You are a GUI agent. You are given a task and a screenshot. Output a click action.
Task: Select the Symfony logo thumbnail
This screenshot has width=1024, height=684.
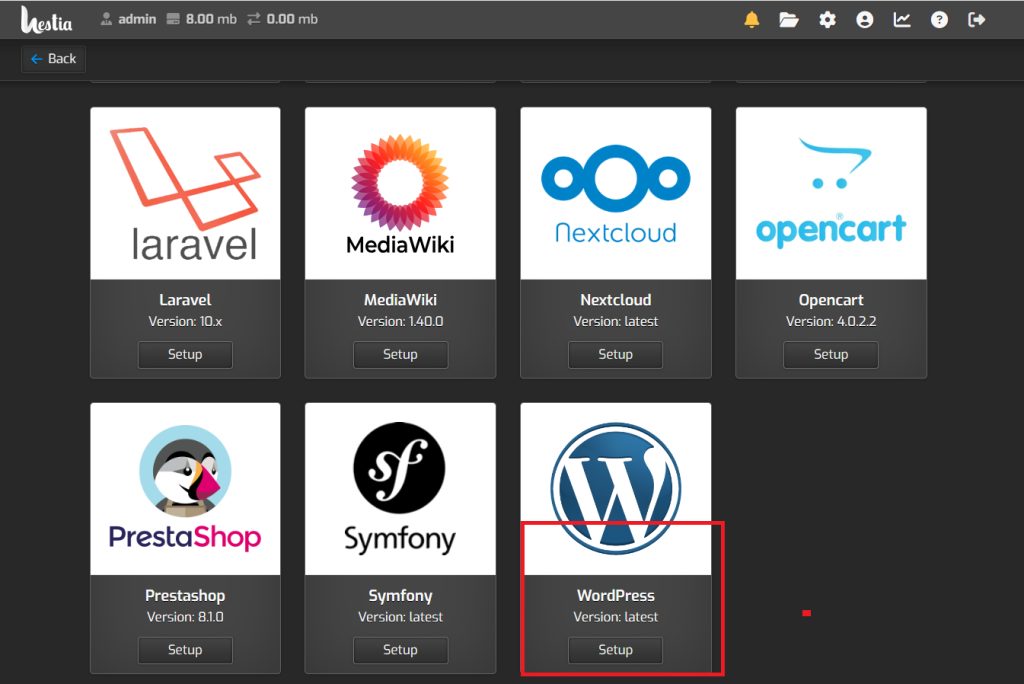click(400, 489)
